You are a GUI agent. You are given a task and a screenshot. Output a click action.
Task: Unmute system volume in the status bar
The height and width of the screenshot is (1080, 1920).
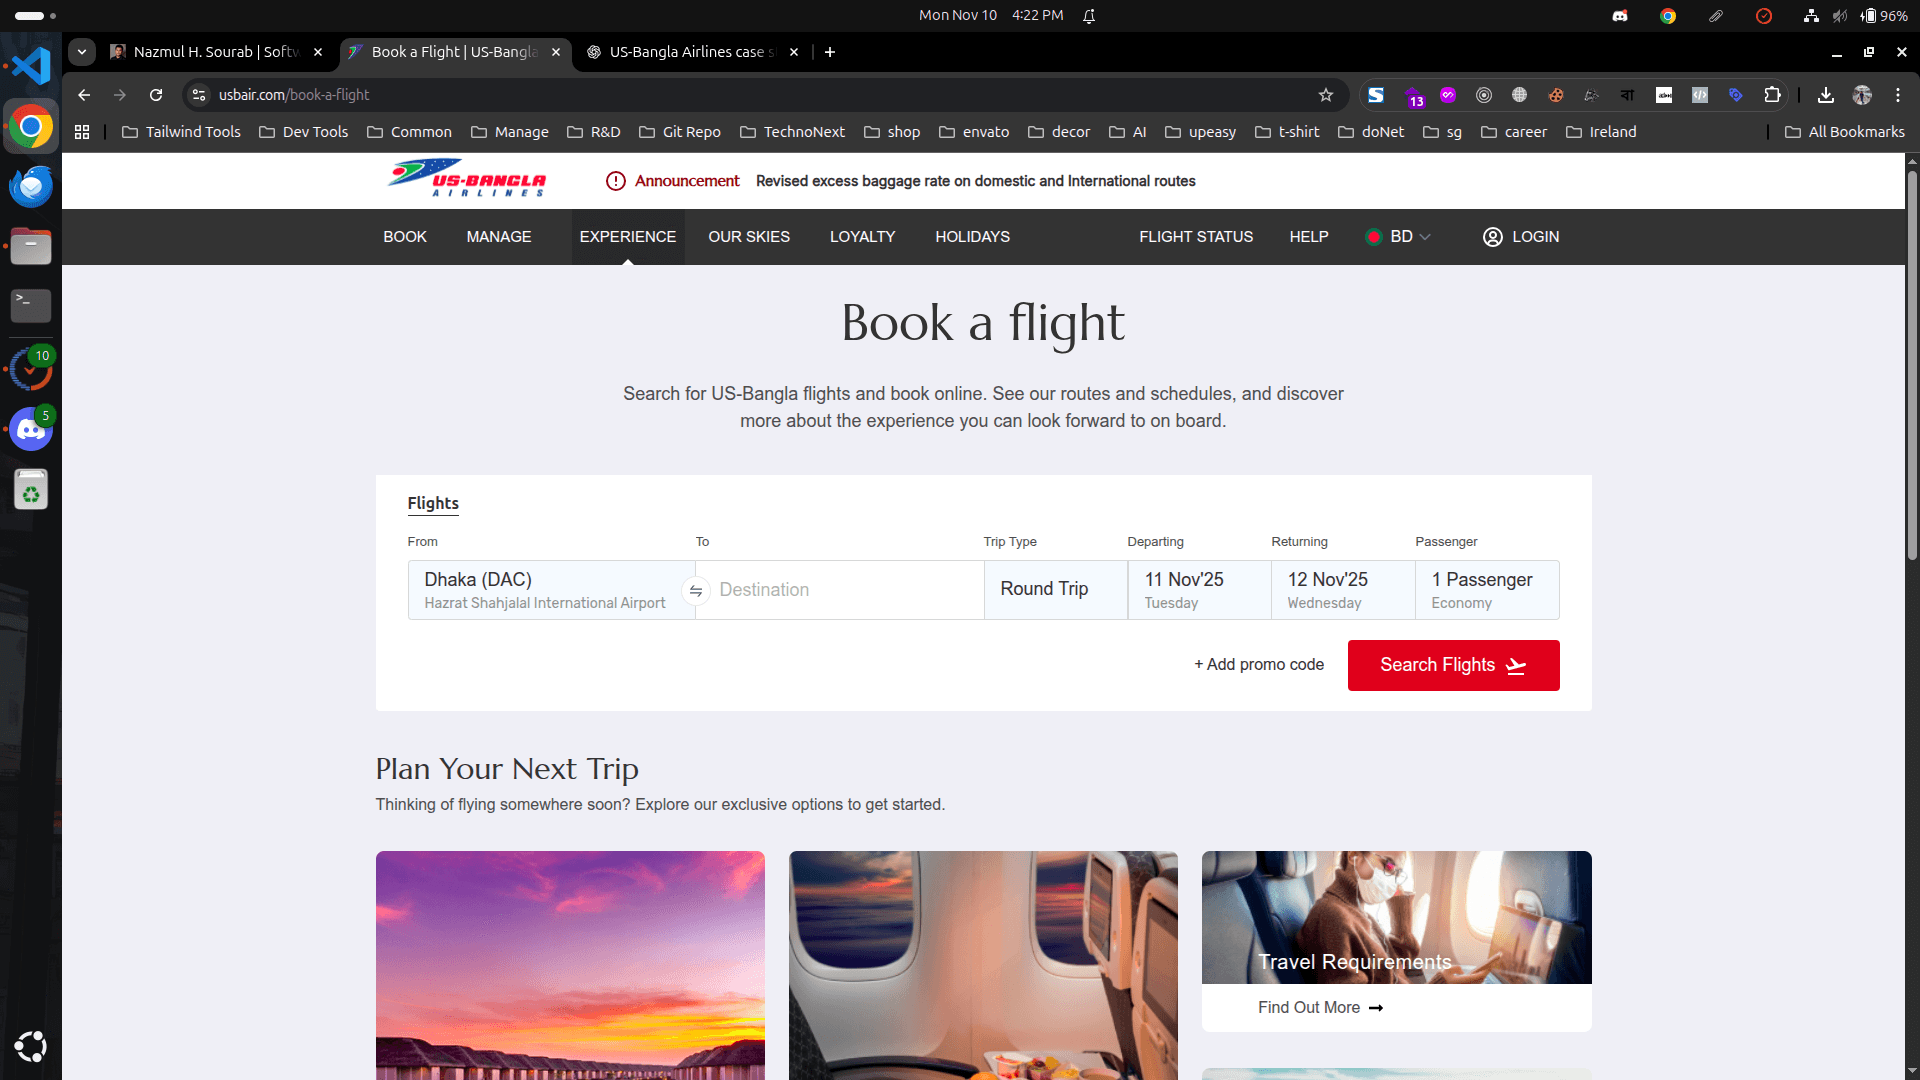tap(1840, 15)
